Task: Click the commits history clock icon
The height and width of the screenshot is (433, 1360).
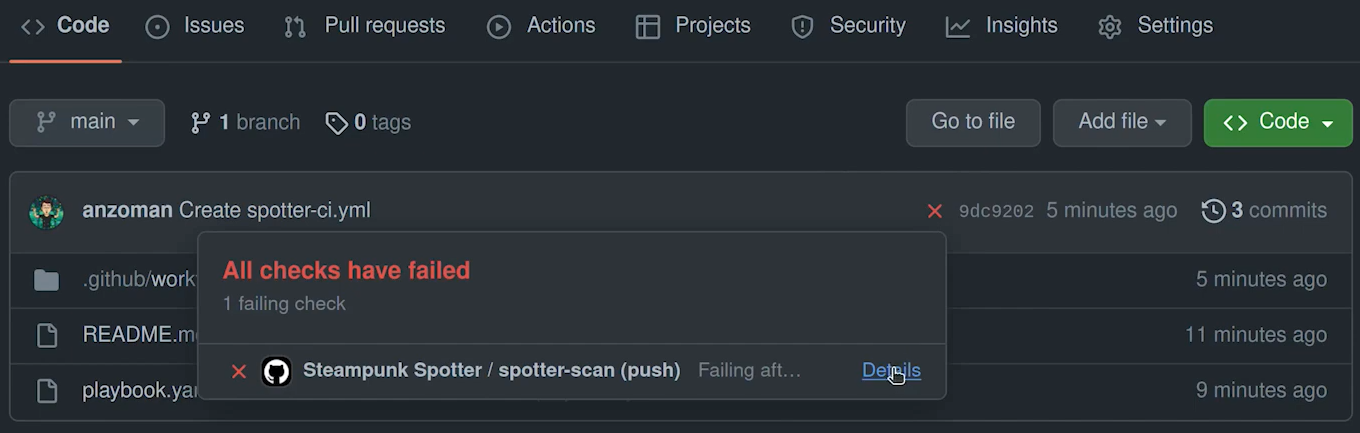Action: point(1213,211)
